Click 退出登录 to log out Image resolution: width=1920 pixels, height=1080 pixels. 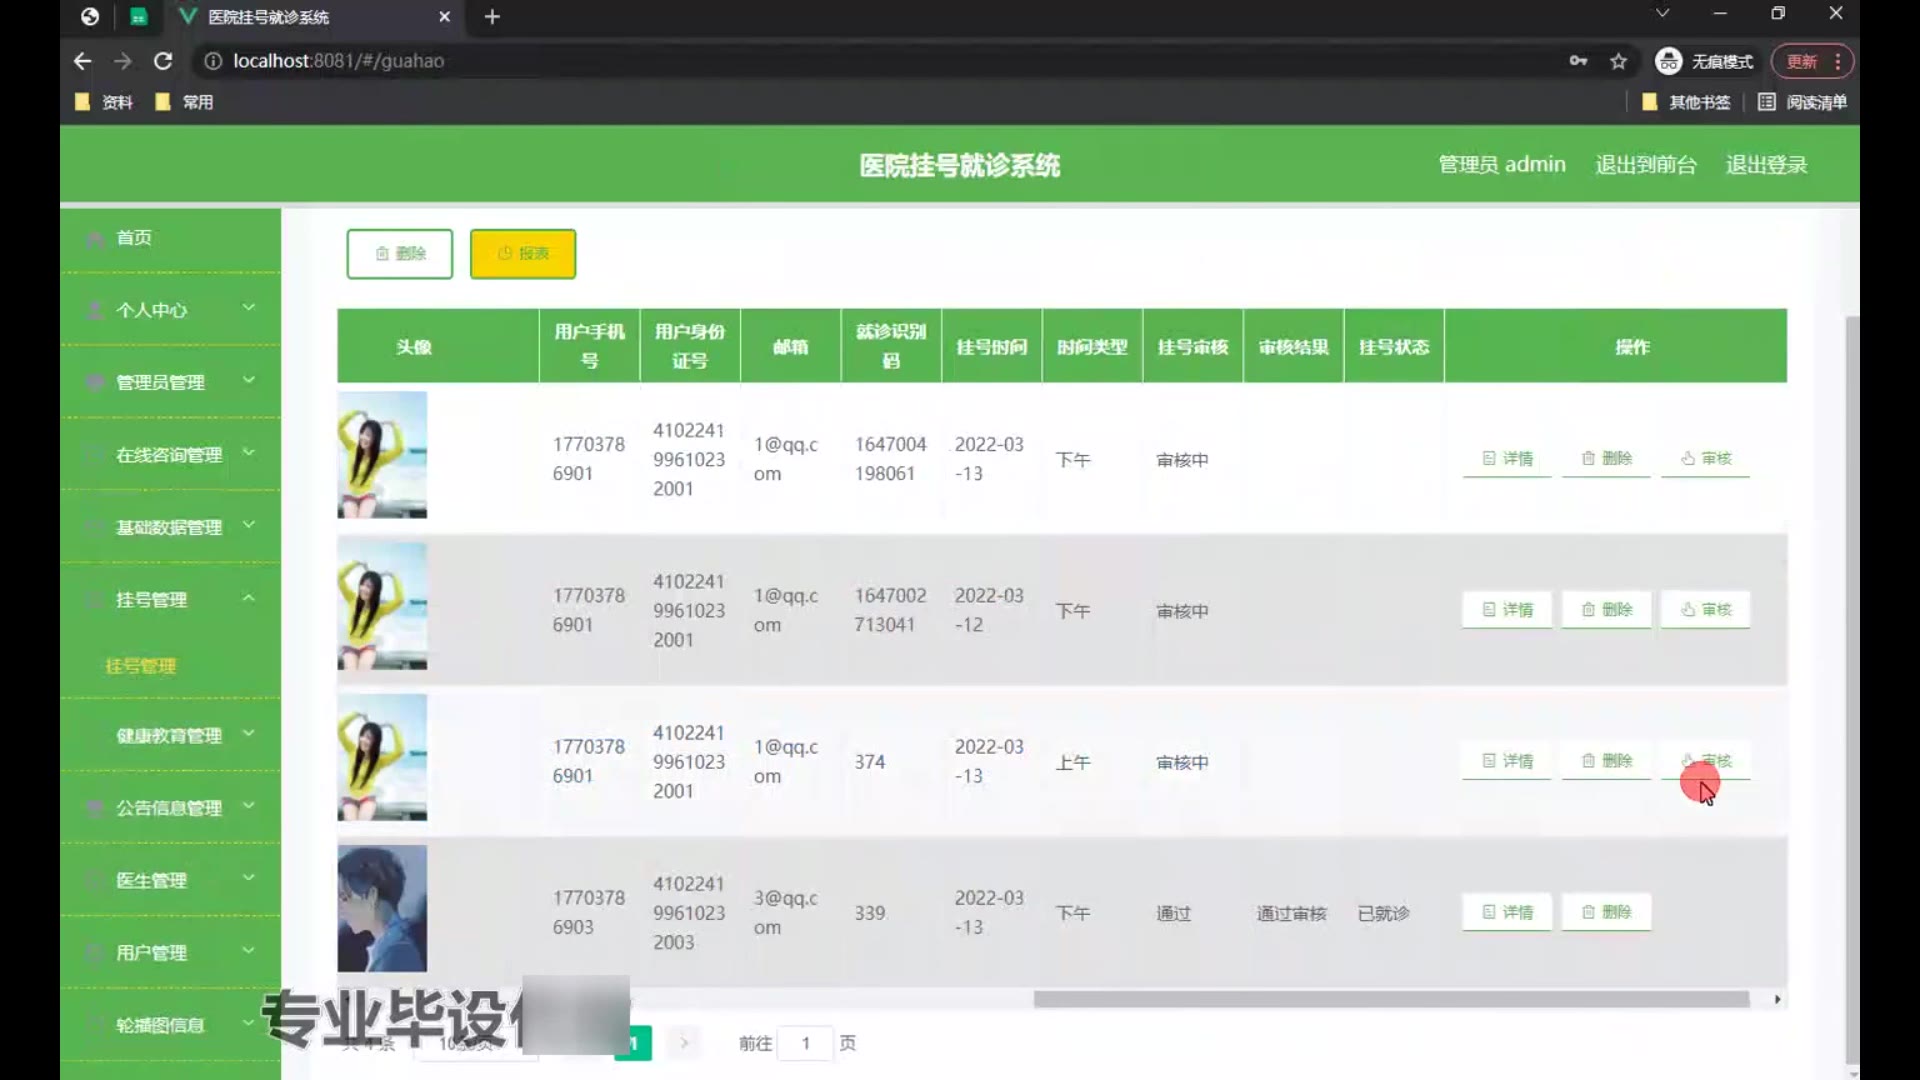1766,164
